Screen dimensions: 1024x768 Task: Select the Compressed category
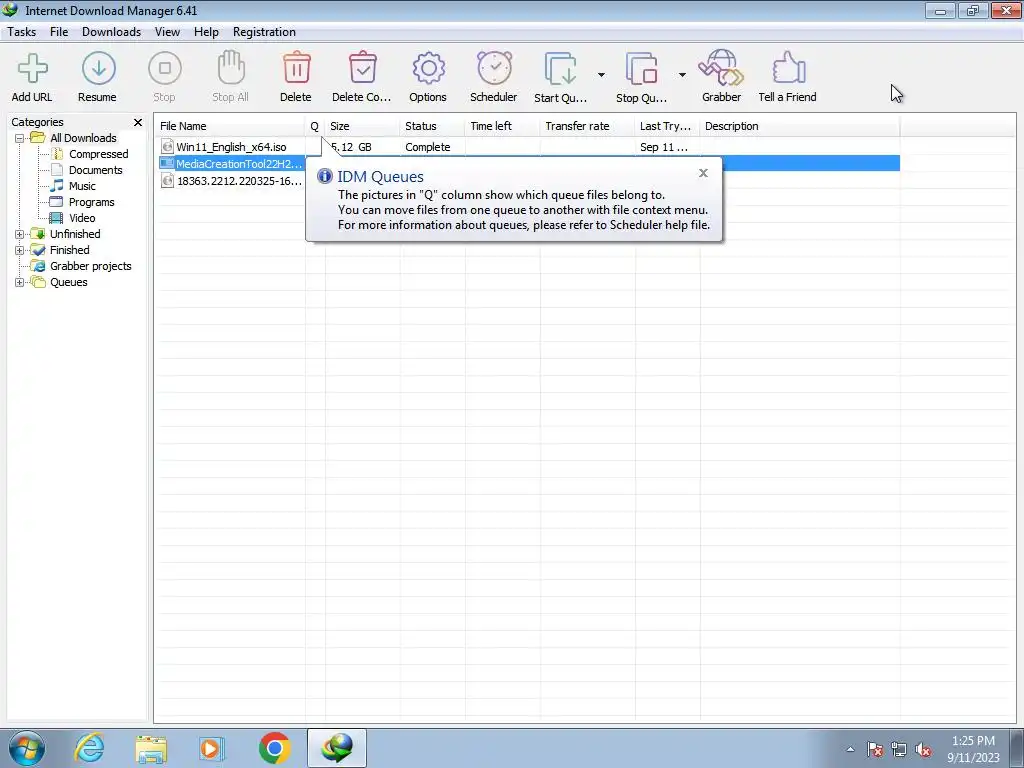[x=99, y=154]
